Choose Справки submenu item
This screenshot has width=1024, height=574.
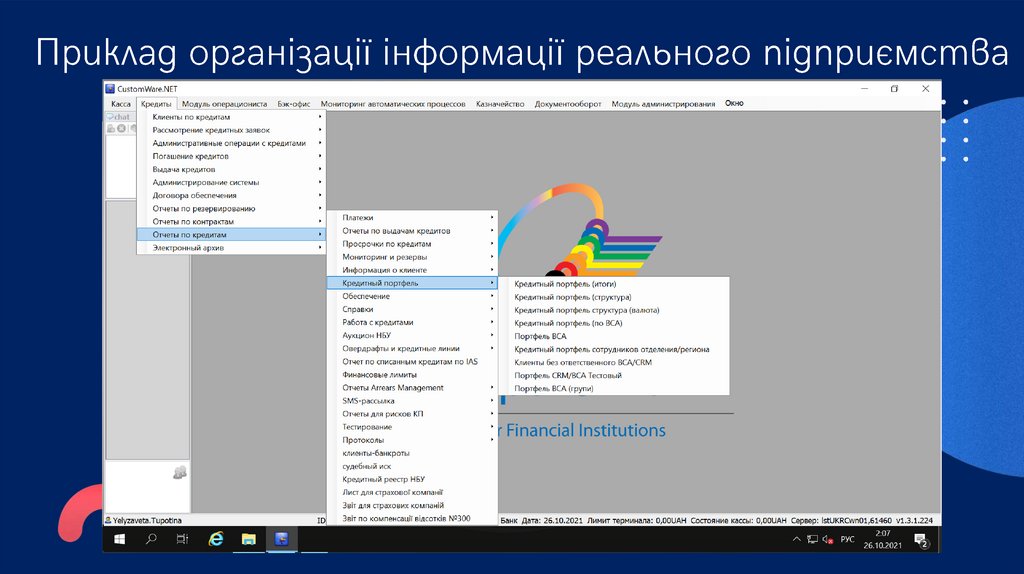click(x=412, y=309)
